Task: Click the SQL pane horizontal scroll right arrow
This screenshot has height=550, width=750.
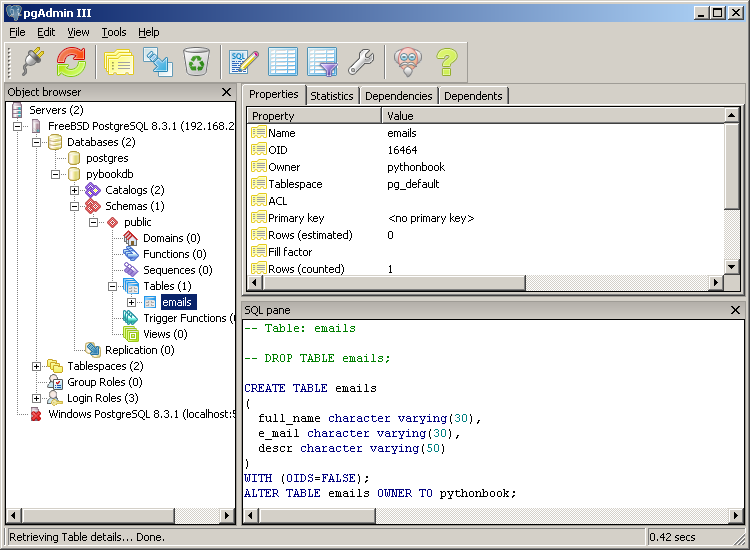Action: (x=736, y=516)
